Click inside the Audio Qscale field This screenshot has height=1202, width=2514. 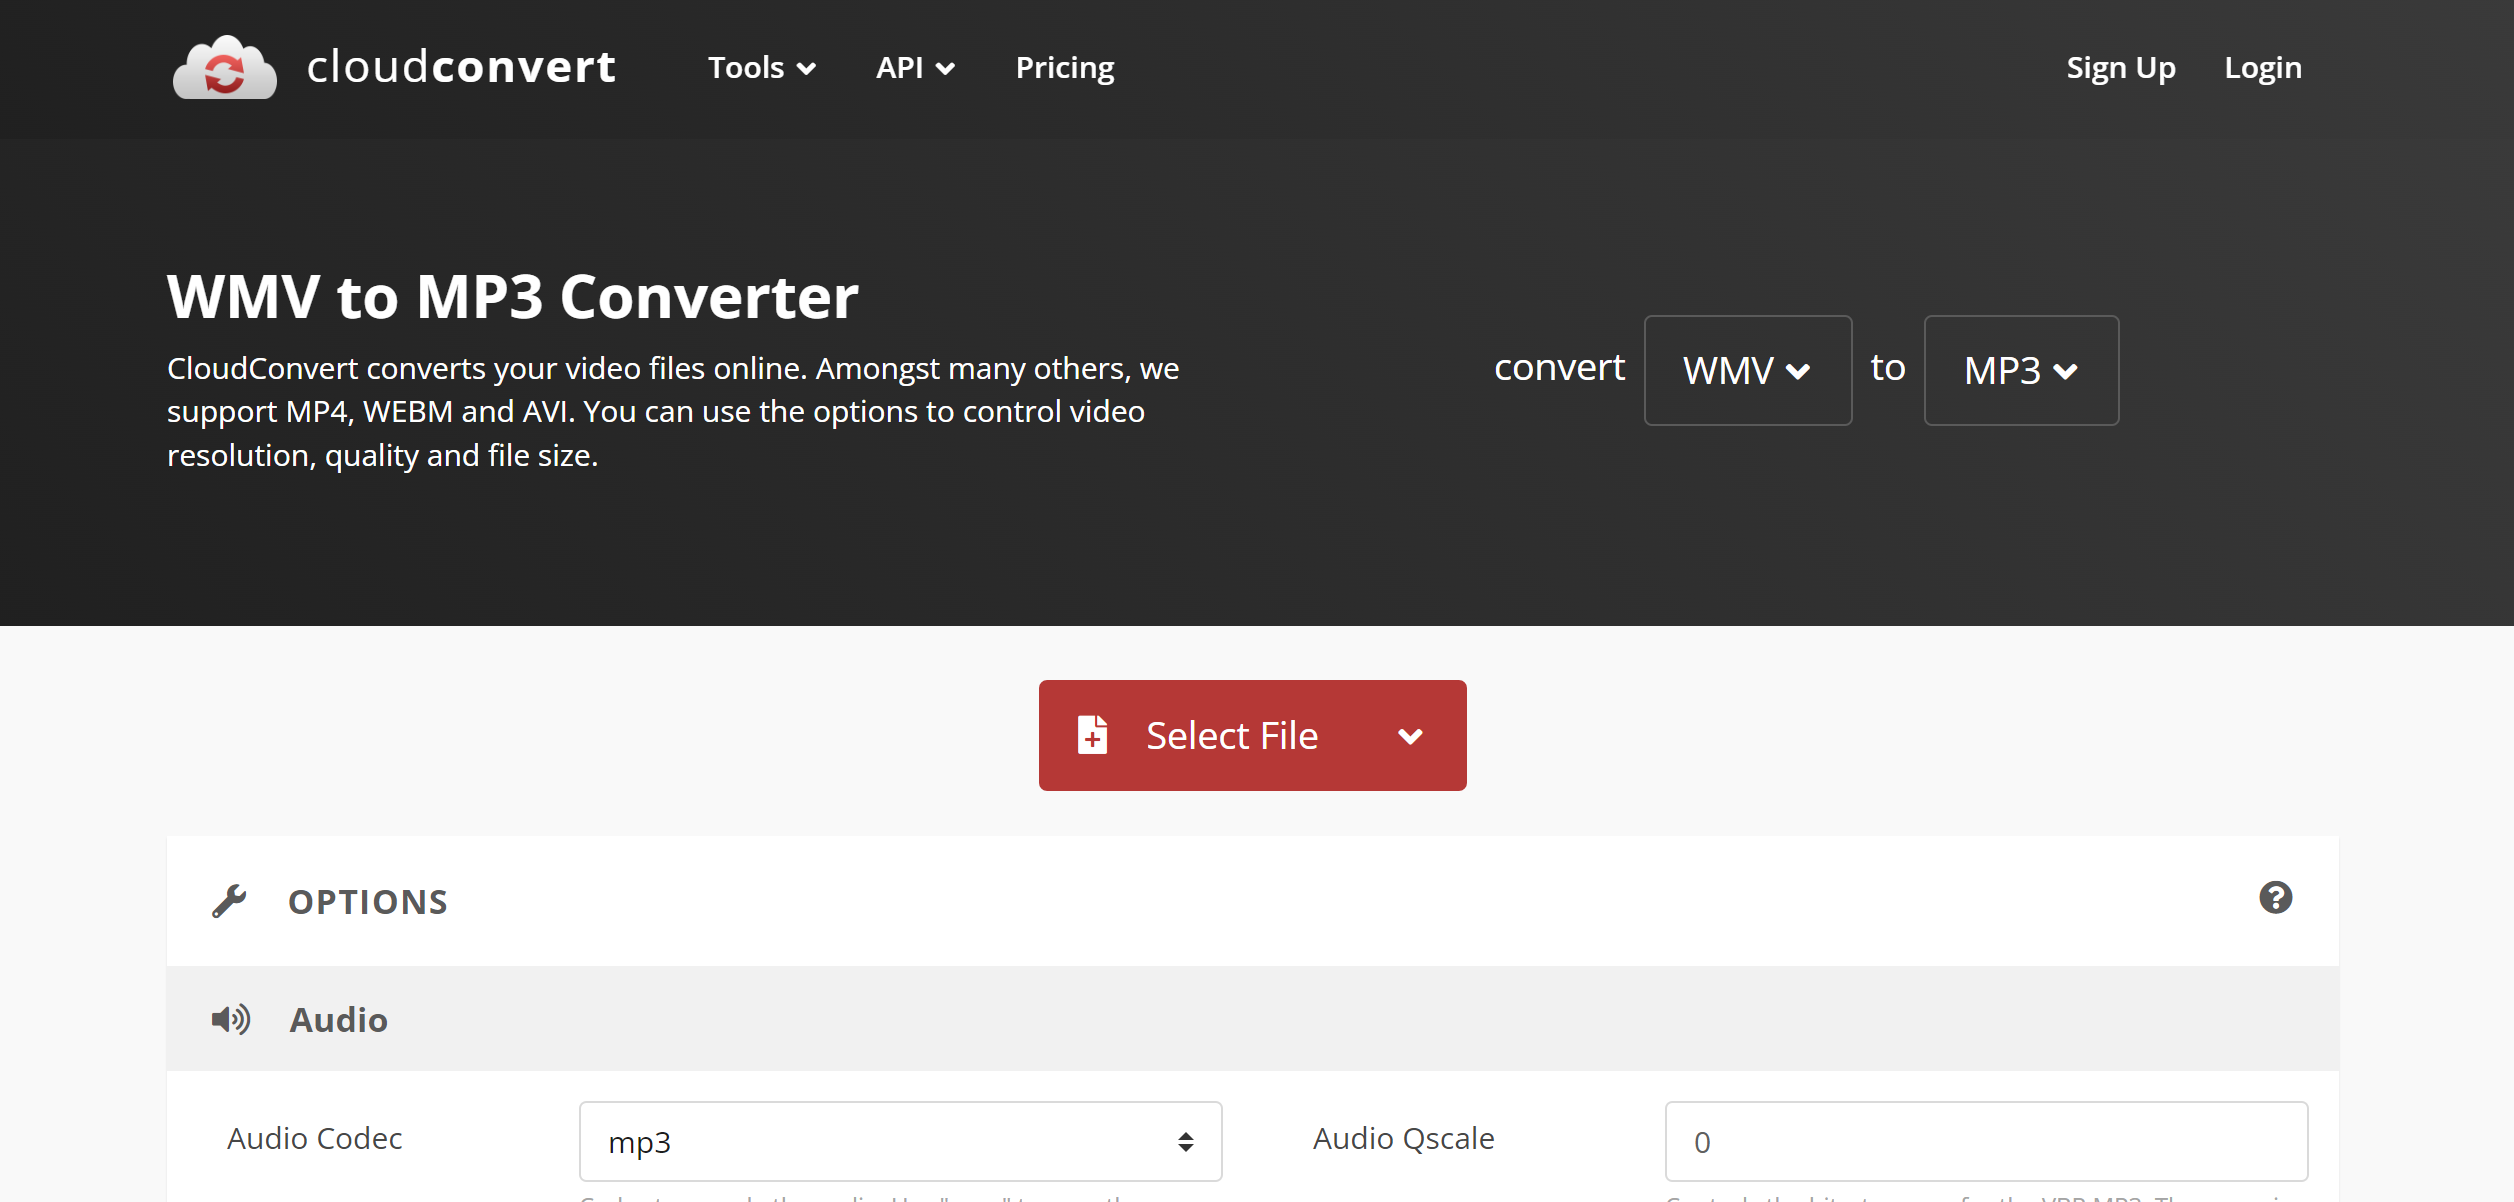coord(1987,1140)
